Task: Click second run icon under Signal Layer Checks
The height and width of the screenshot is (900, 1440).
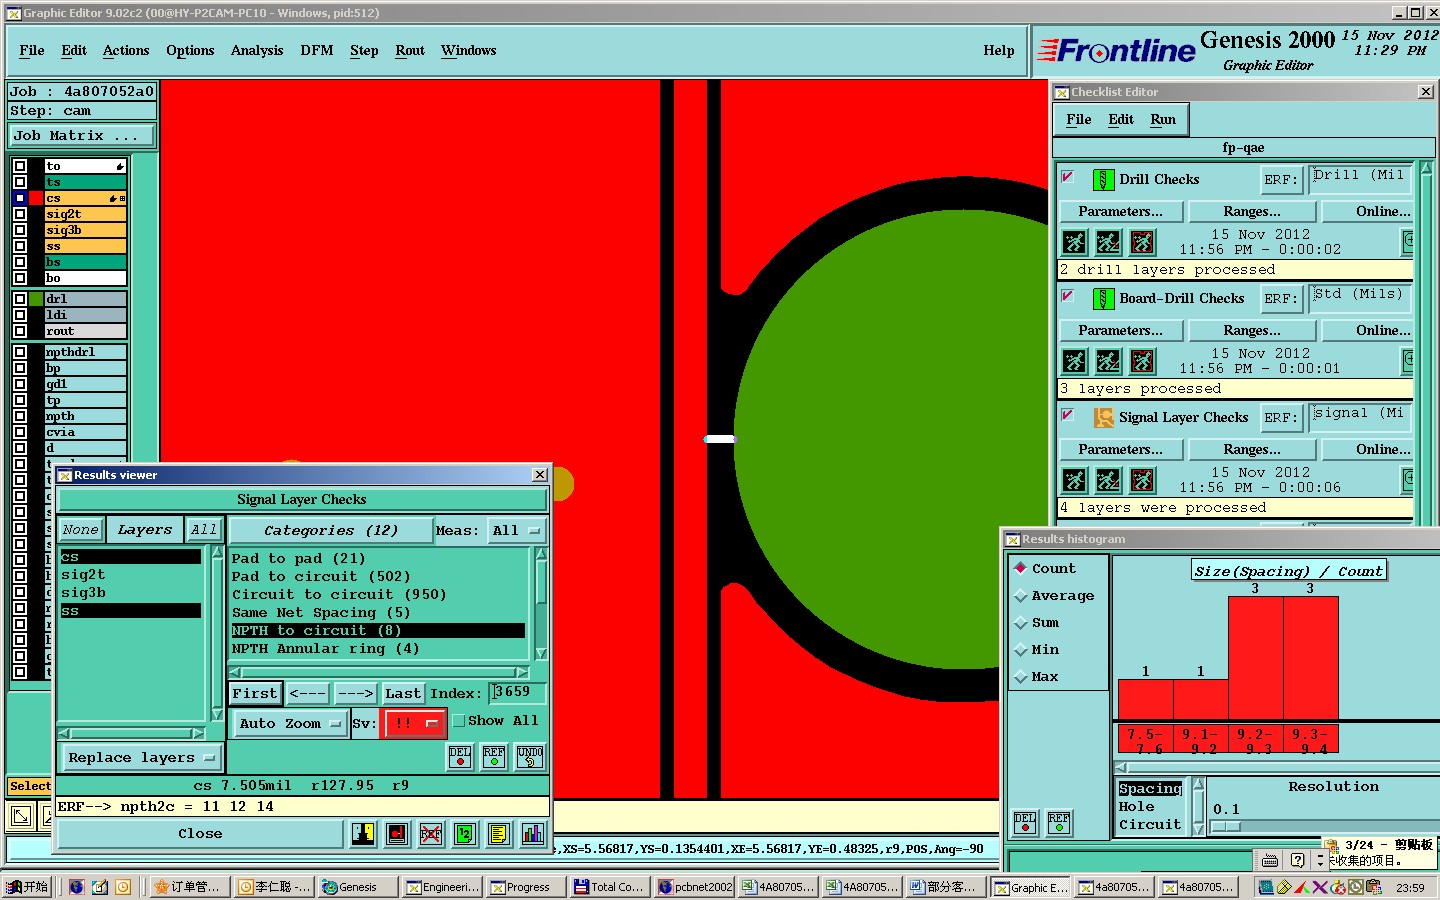Action: pos(1108,480)
